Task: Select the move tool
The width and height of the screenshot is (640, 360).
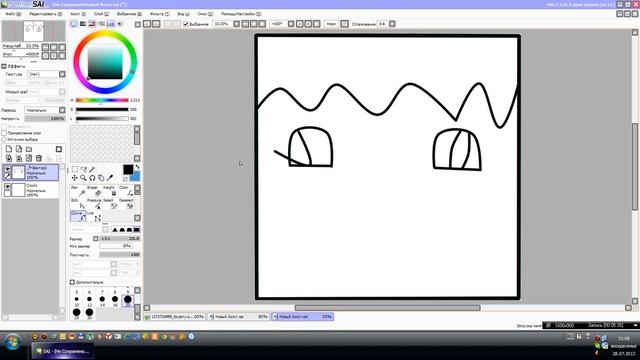Action: 74,178
